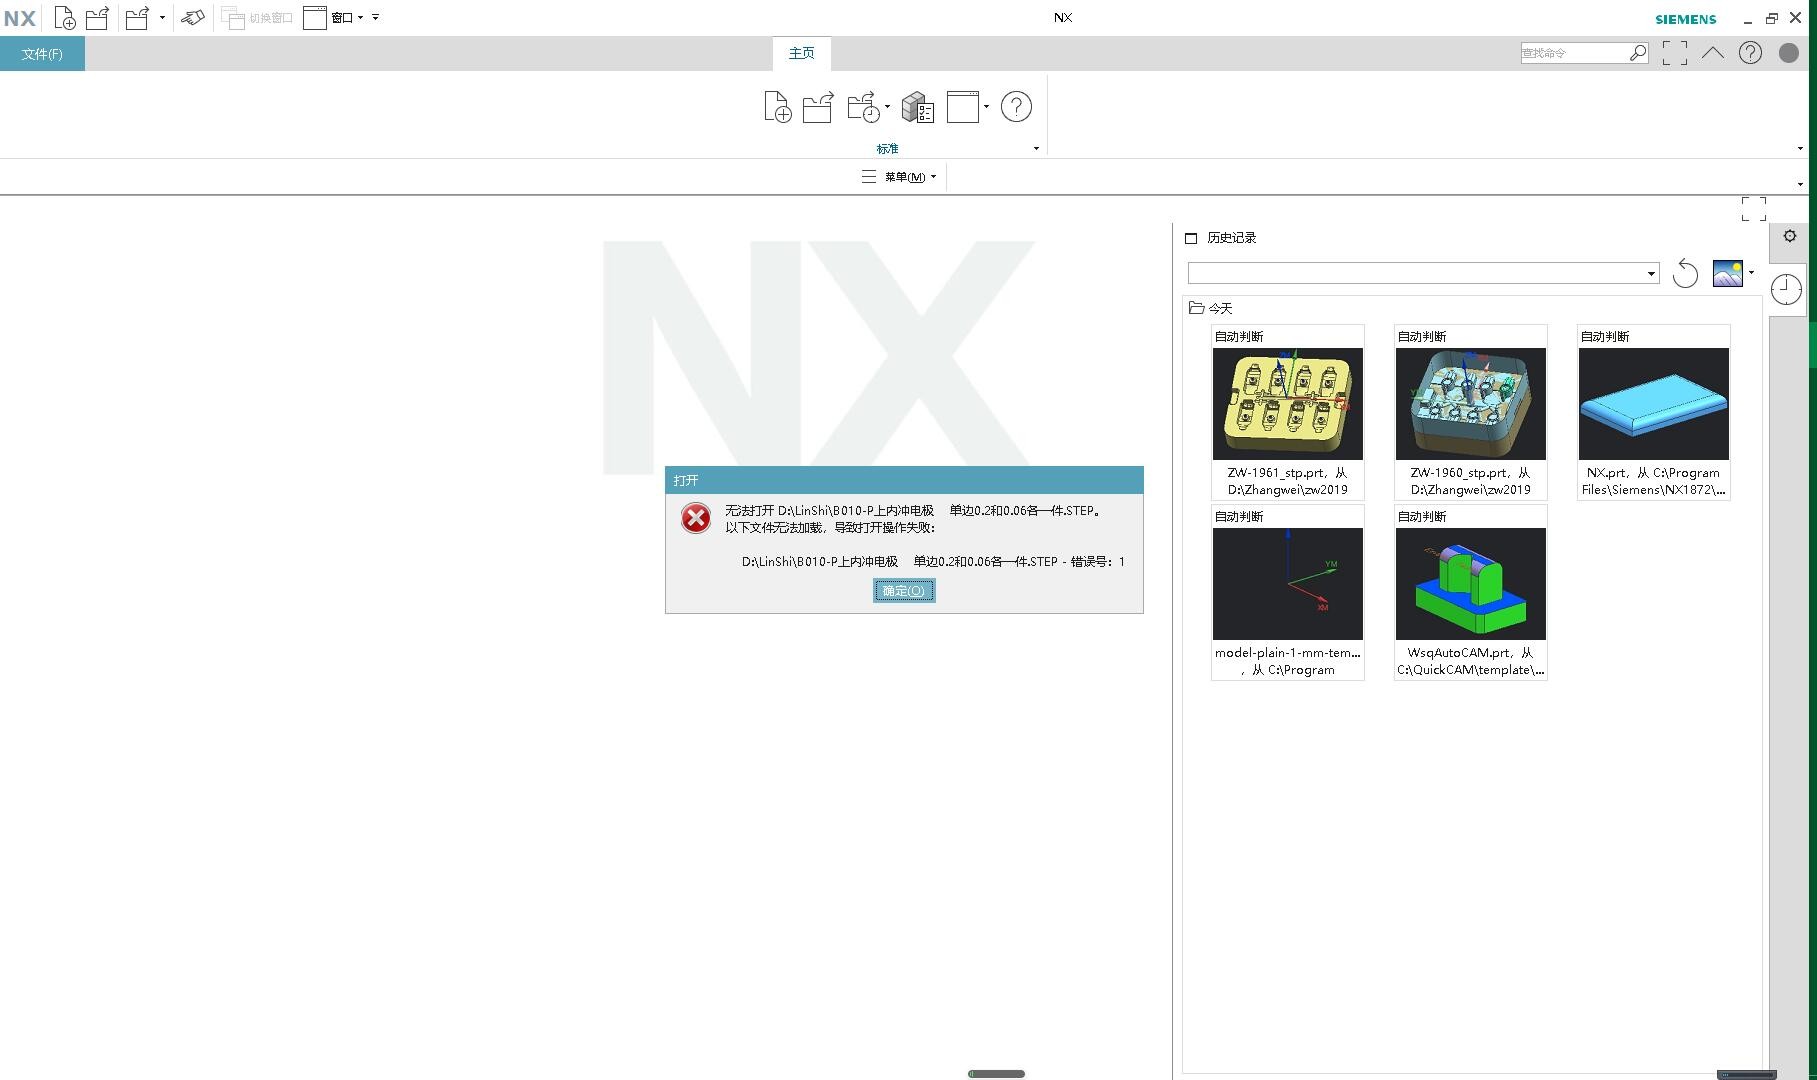Click the history refresh arrow icon
Viewport: 1817px width, 1080px height.
click(1685, 273)
